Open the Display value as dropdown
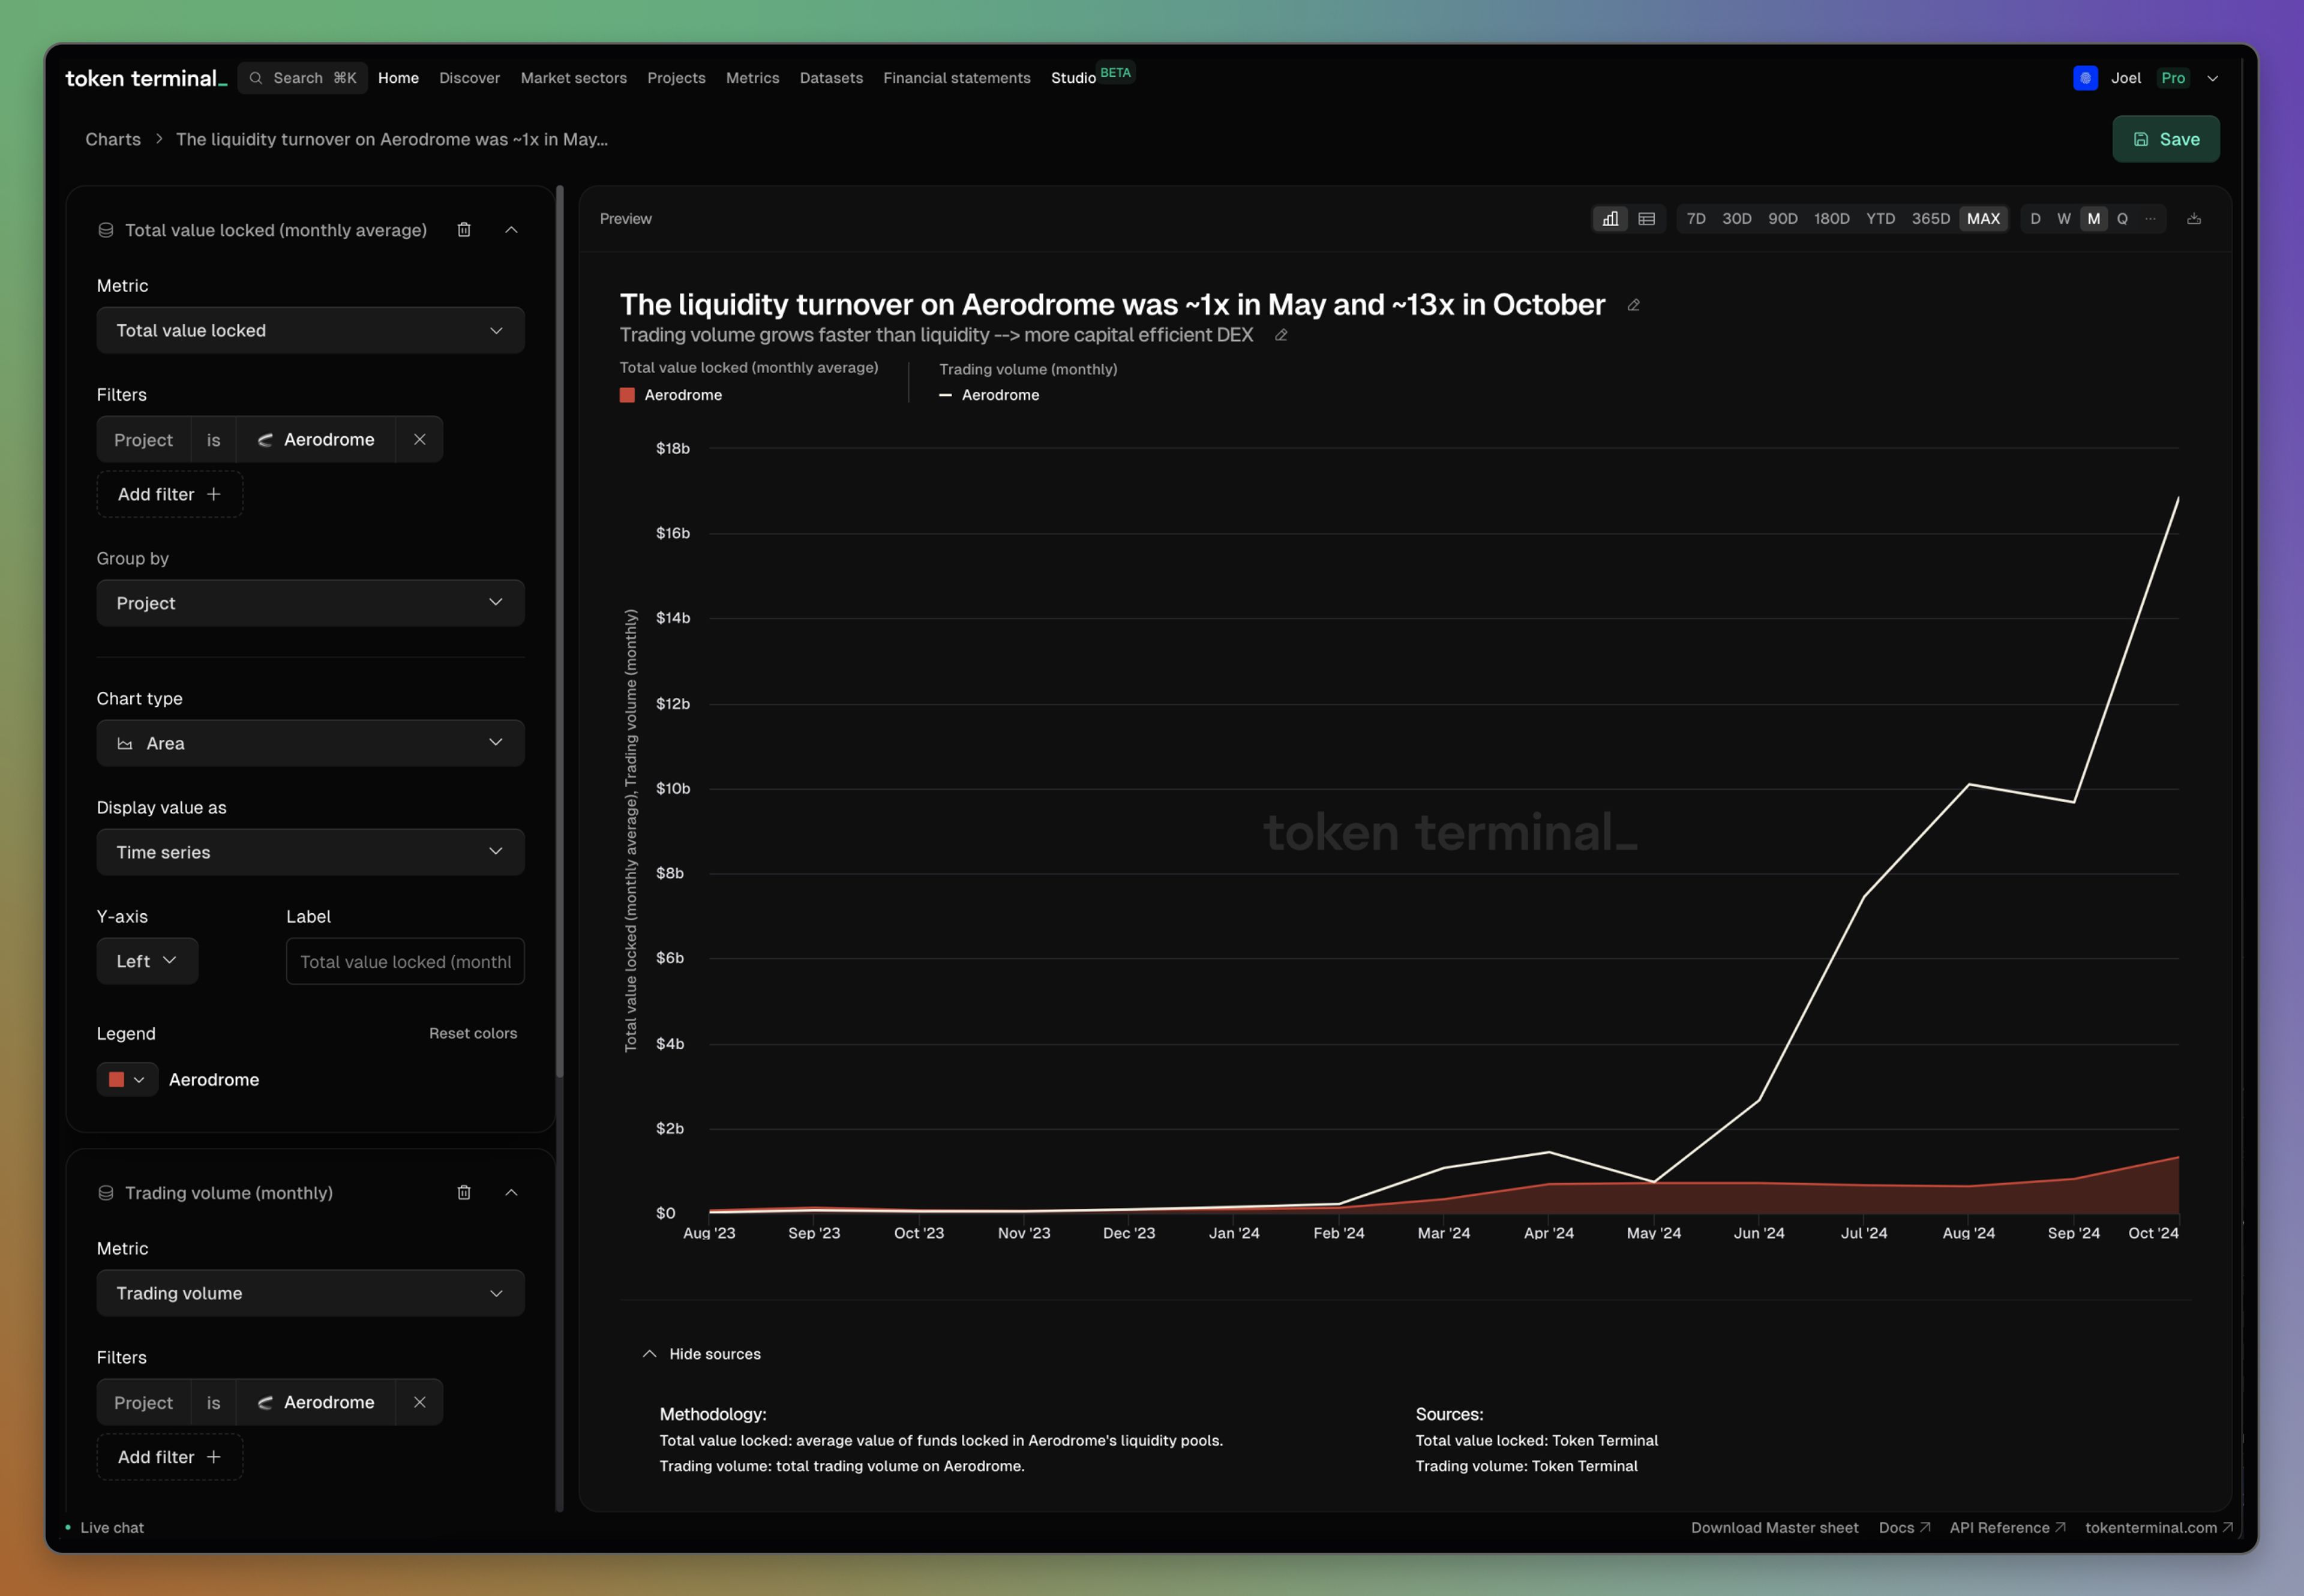 (x=310, y=852)
